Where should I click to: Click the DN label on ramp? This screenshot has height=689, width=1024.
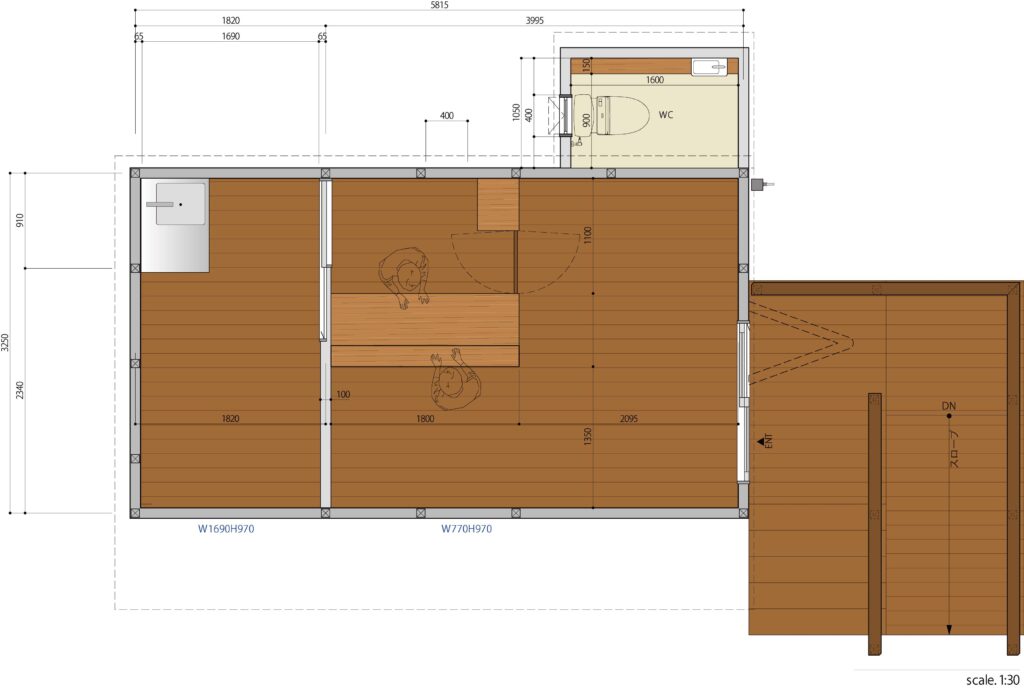(x=949, y=405)
